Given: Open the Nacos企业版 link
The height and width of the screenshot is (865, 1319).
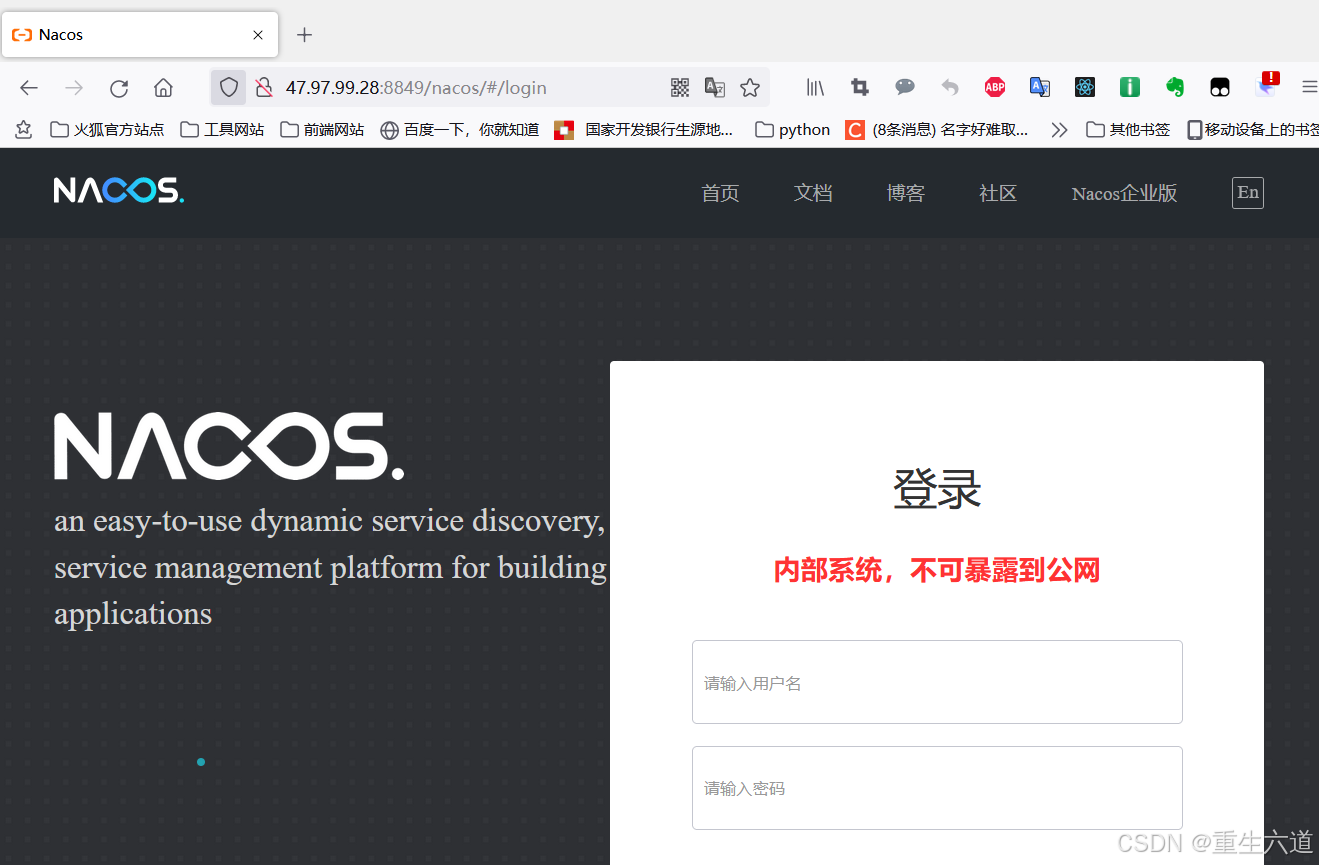Looking at the screenshot, I should click(x=1125, y=193).
